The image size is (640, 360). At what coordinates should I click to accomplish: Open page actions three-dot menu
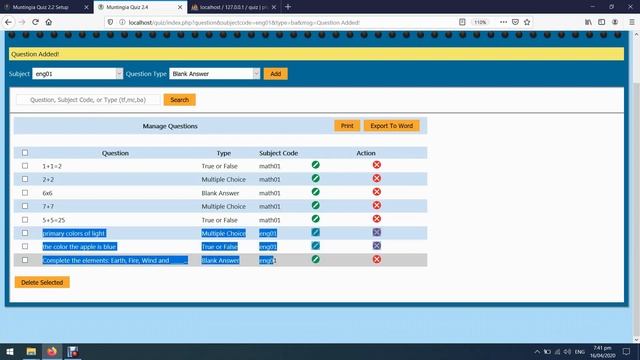point(503,22)
